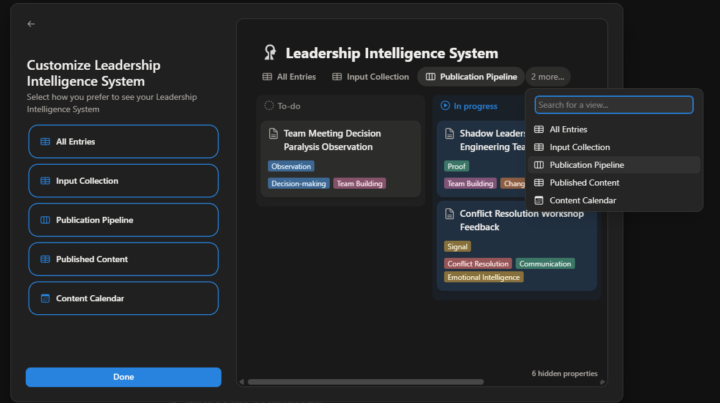Click the page icon on Conflict Resolution card
The height and width of the screenshot is (403, 720).
tap(450, 214)
